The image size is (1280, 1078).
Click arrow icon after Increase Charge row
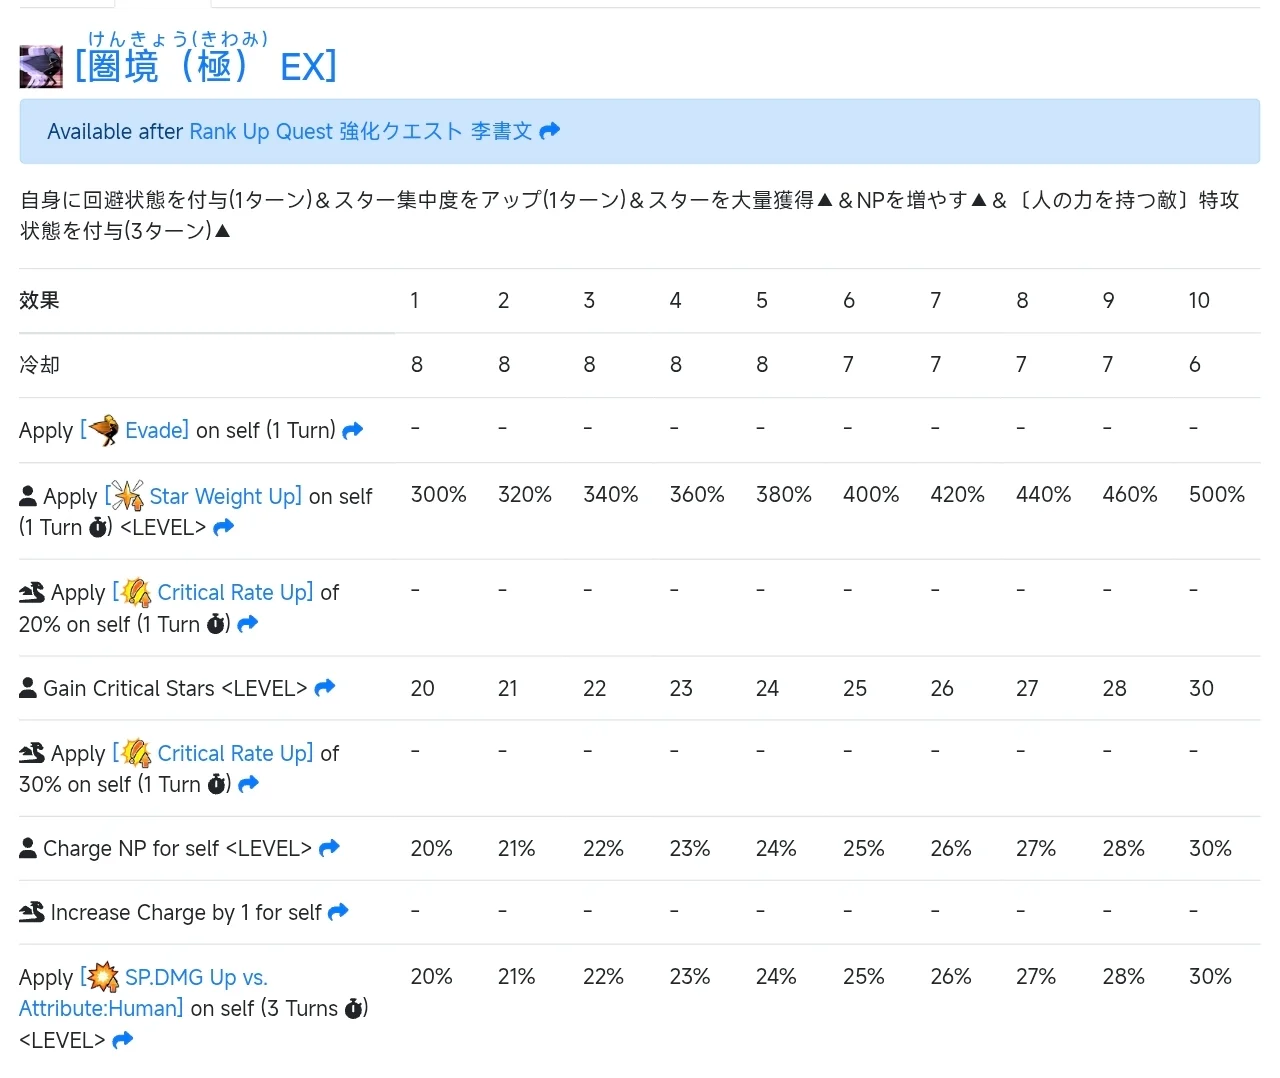(x=339, y=912)
